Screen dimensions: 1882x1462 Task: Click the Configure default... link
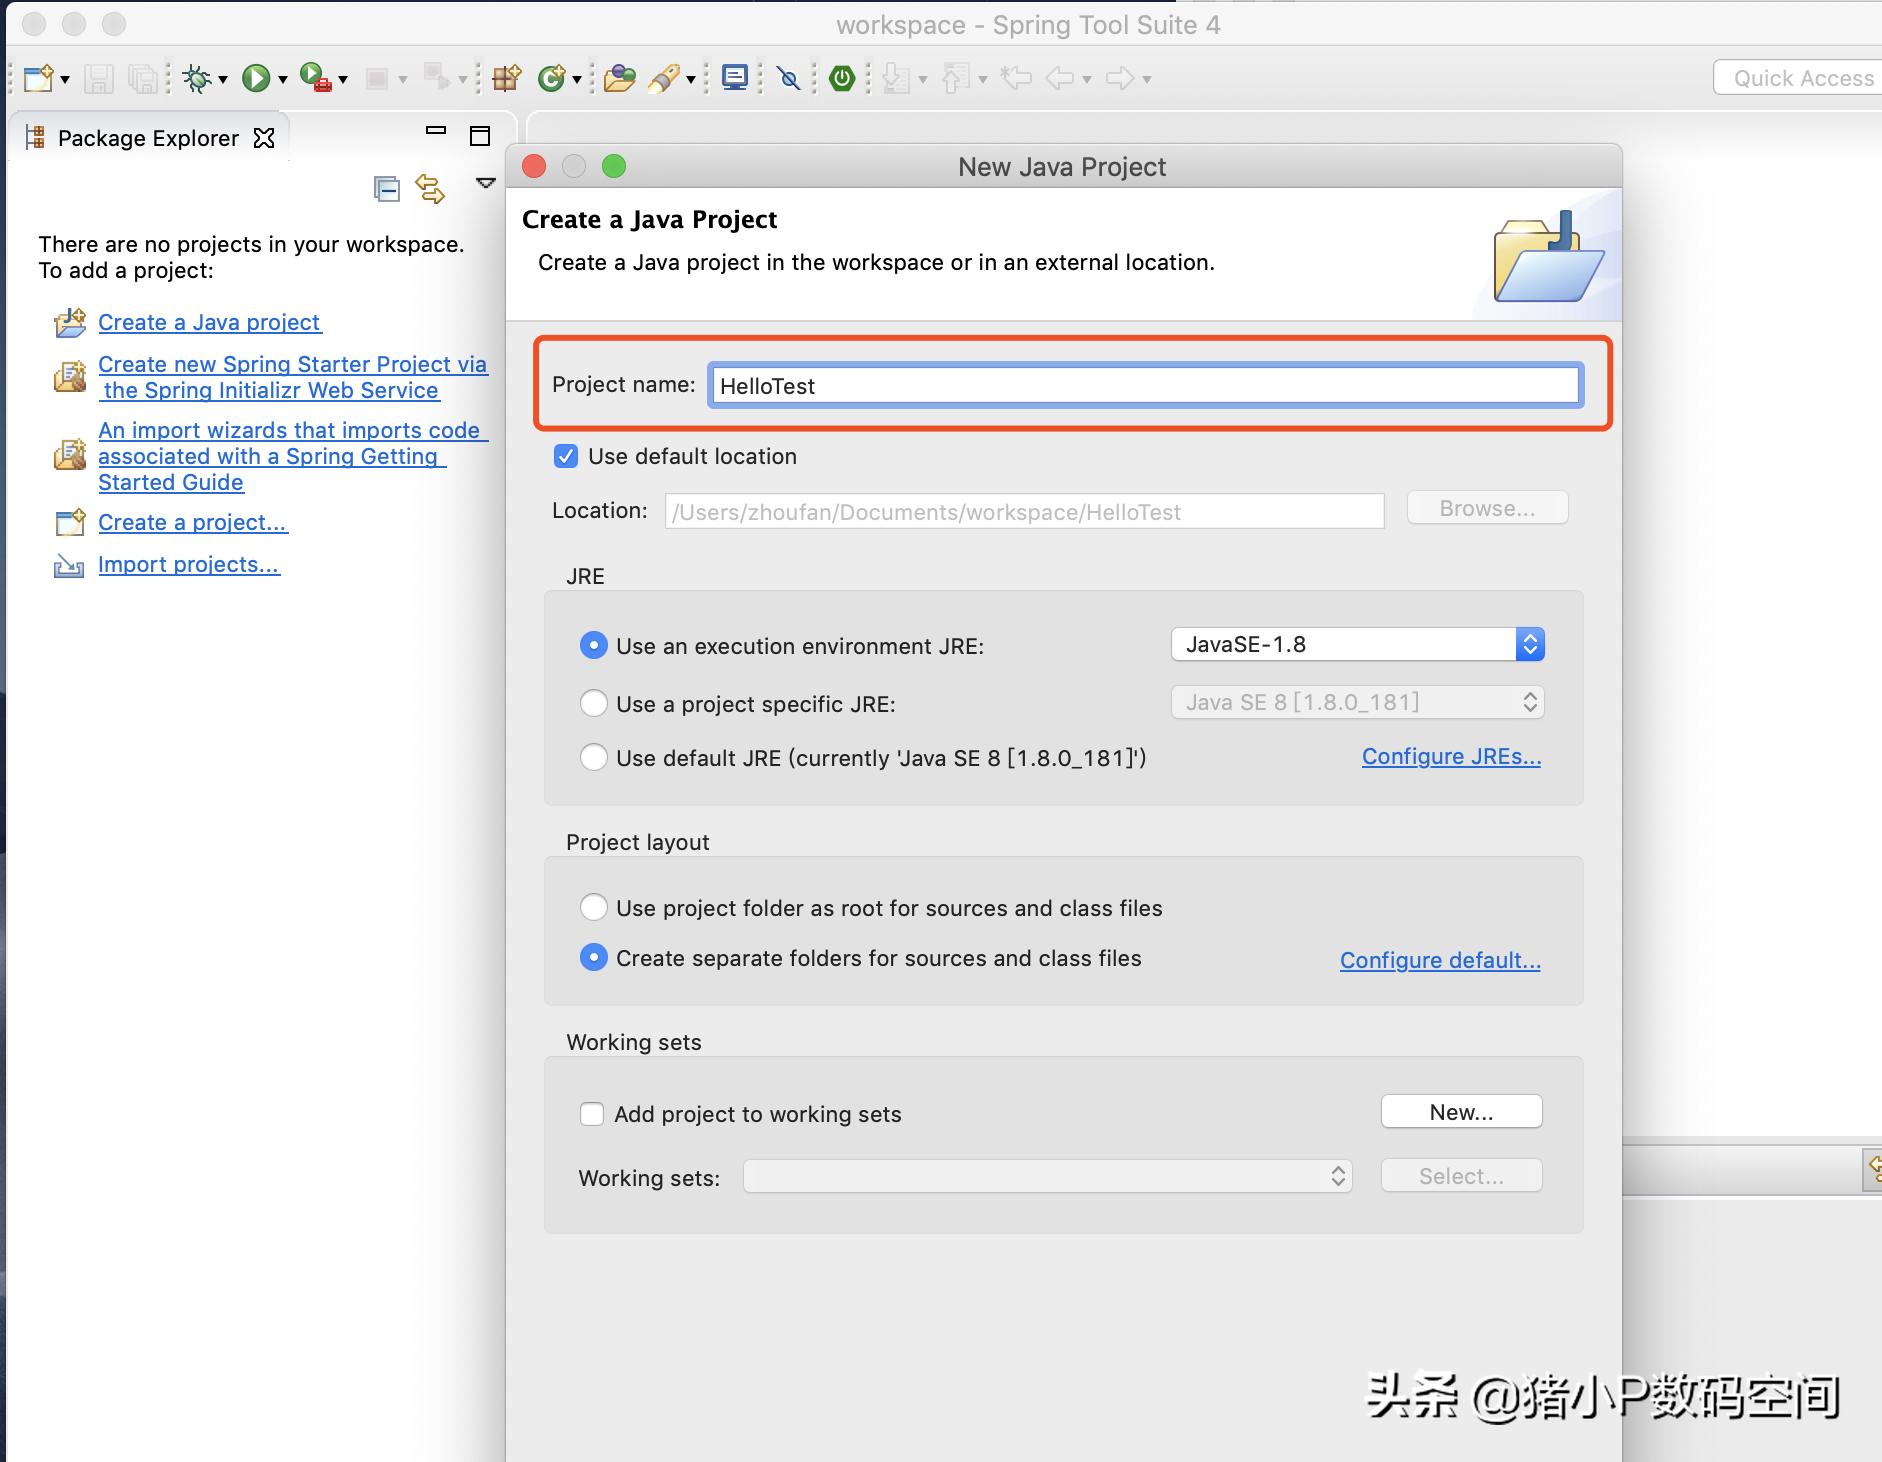(x=1440, y=961)
